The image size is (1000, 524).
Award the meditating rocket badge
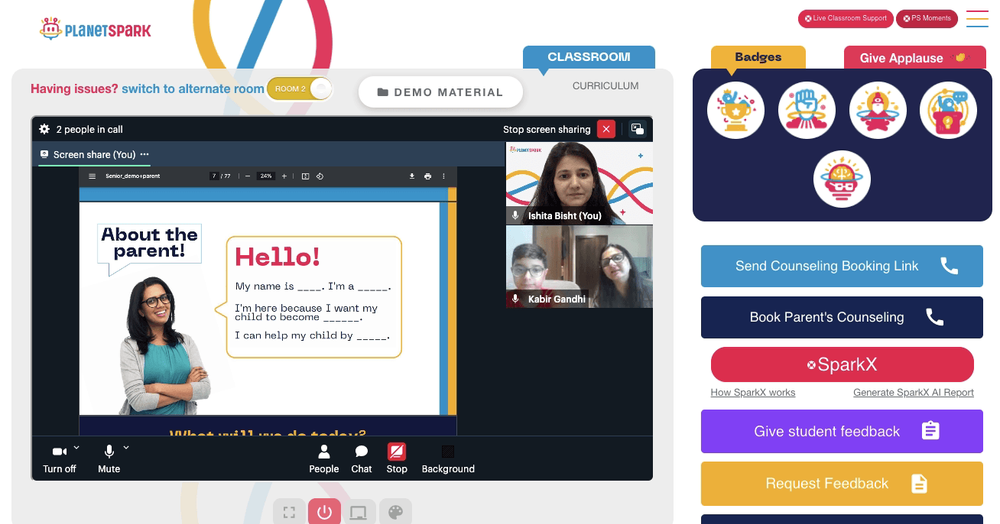(878, 110)
